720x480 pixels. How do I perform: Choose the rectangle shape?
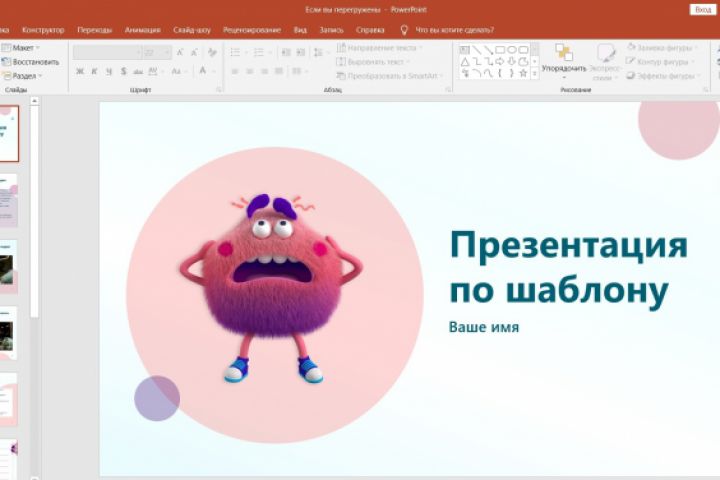tap(500, 50)
